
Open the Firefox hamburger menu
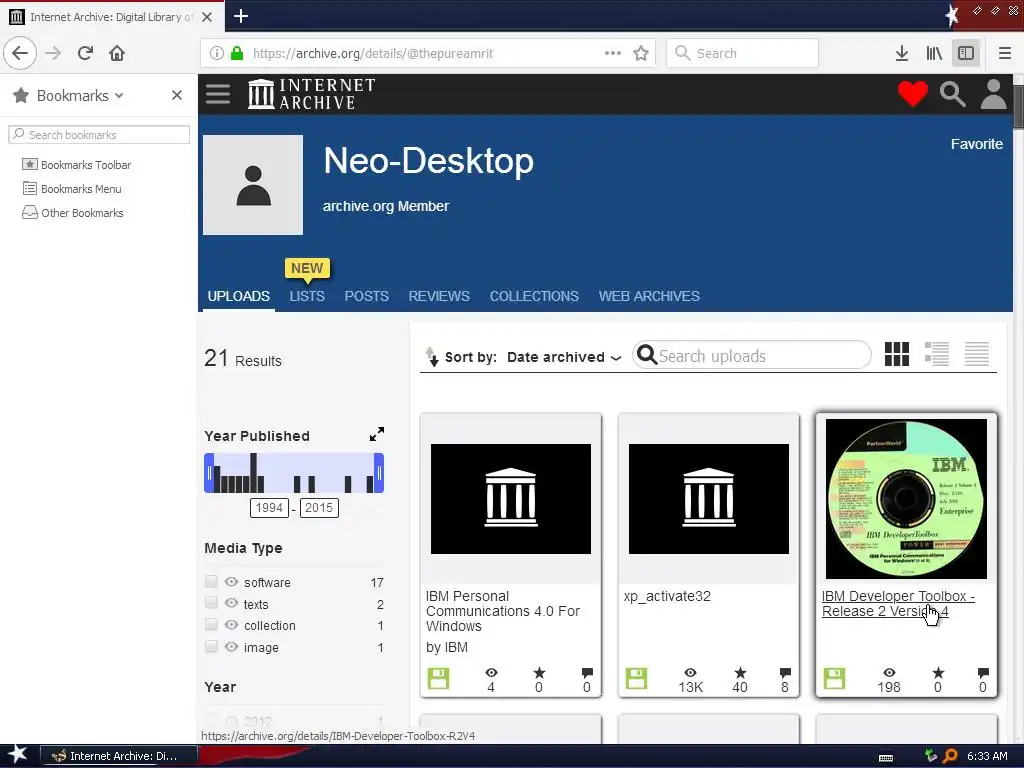(x=1005, y=53)
